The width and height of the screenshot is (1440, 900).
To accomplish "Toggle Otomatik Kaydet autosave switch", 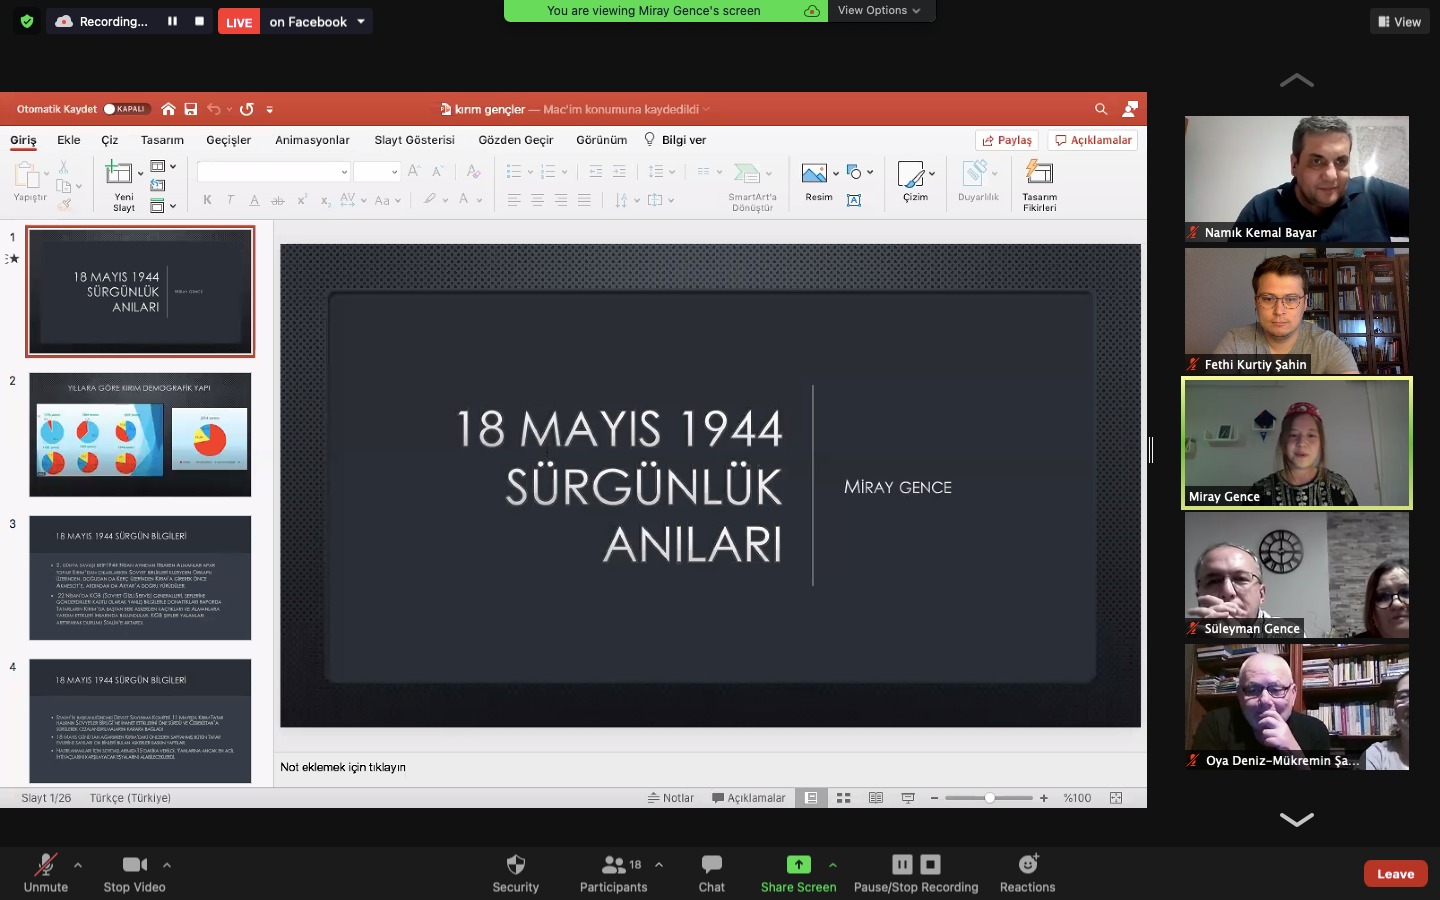I will [x=126, y=109].
